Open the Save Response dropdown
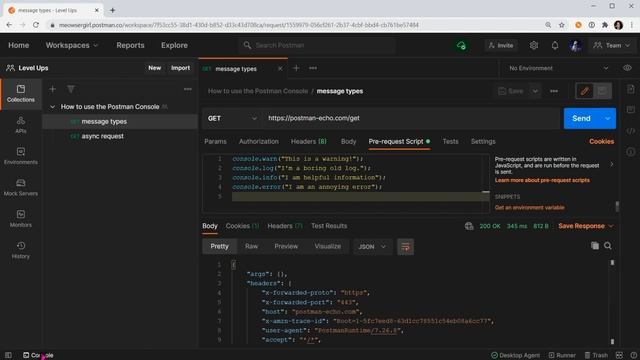The width and height of the screenshot is (640, 360). tap(586, 226)
